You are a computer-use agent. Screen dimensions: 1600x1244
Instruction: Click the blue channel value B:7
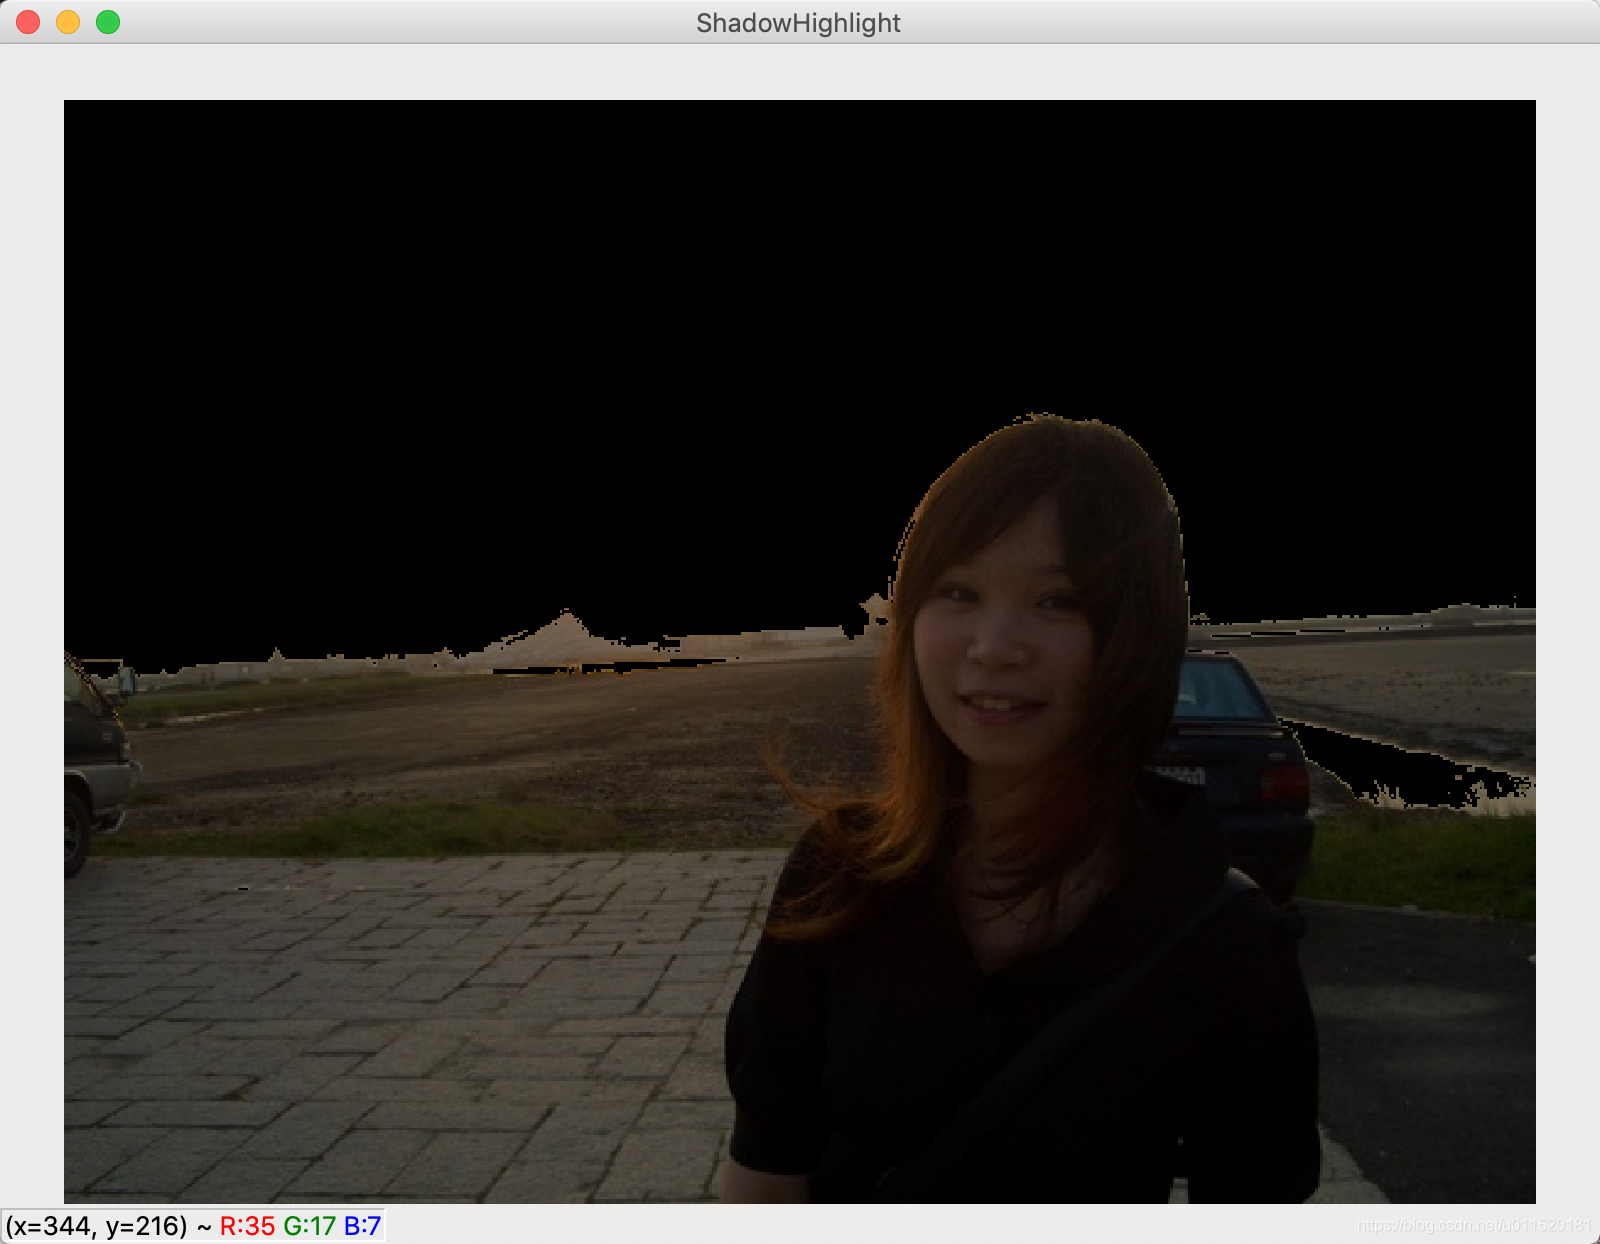pos(362,1226)
